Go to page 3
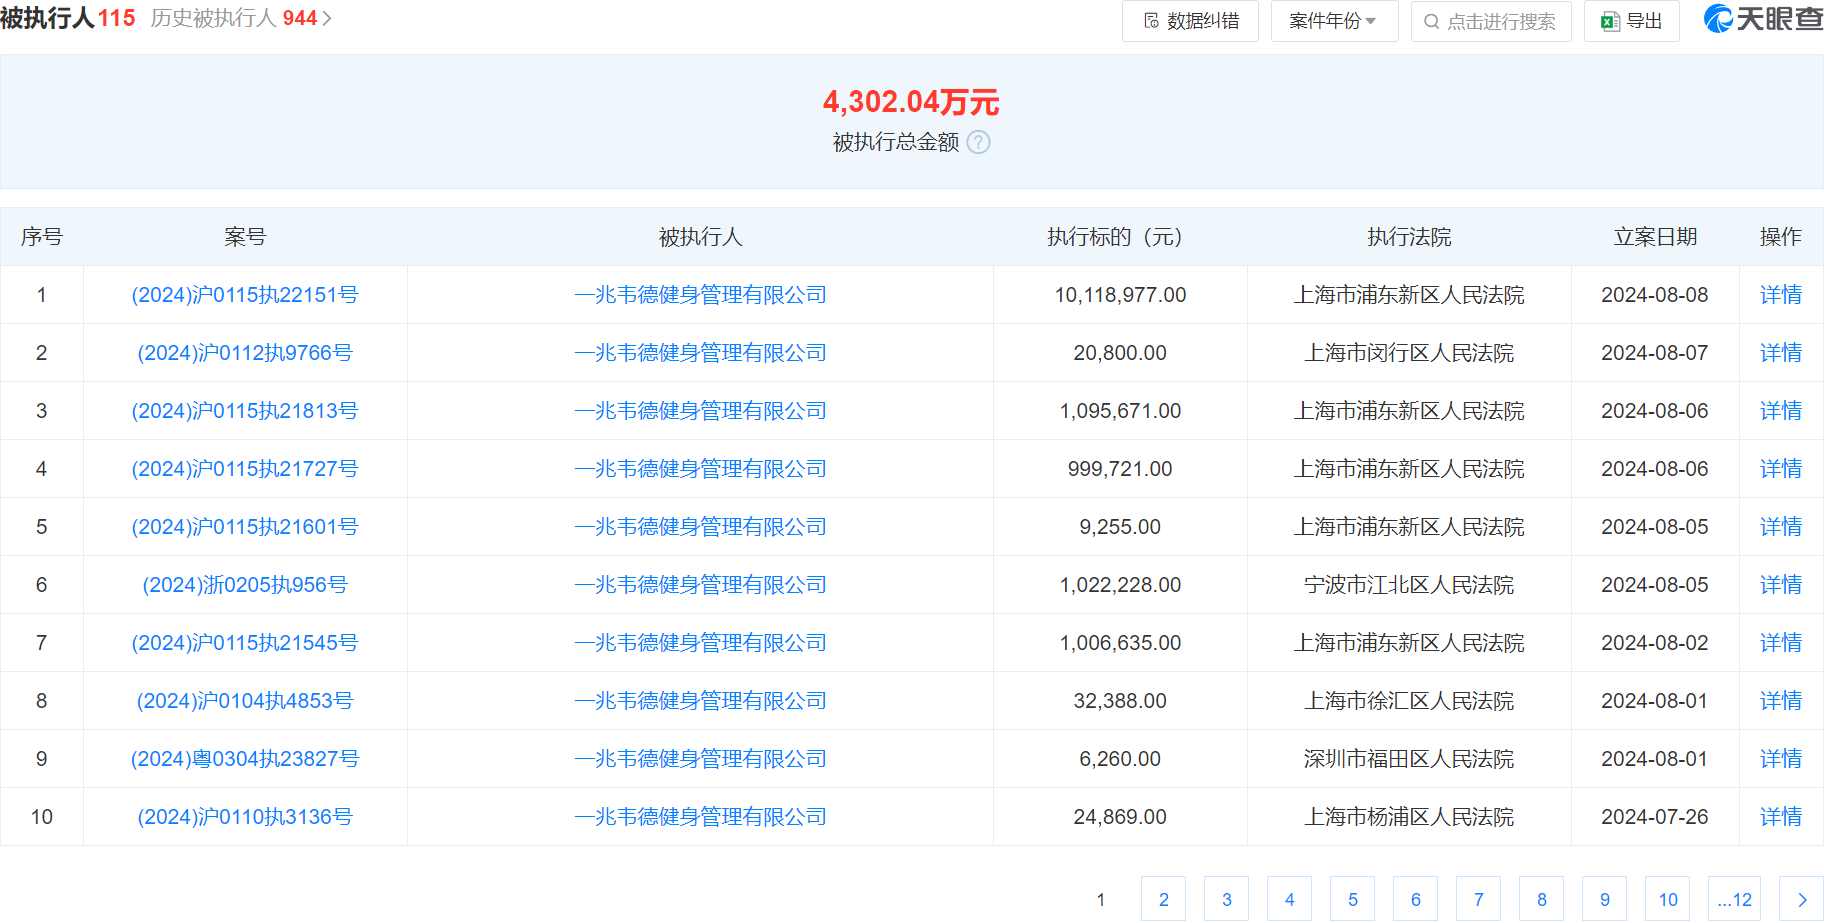 point(1226,899)
